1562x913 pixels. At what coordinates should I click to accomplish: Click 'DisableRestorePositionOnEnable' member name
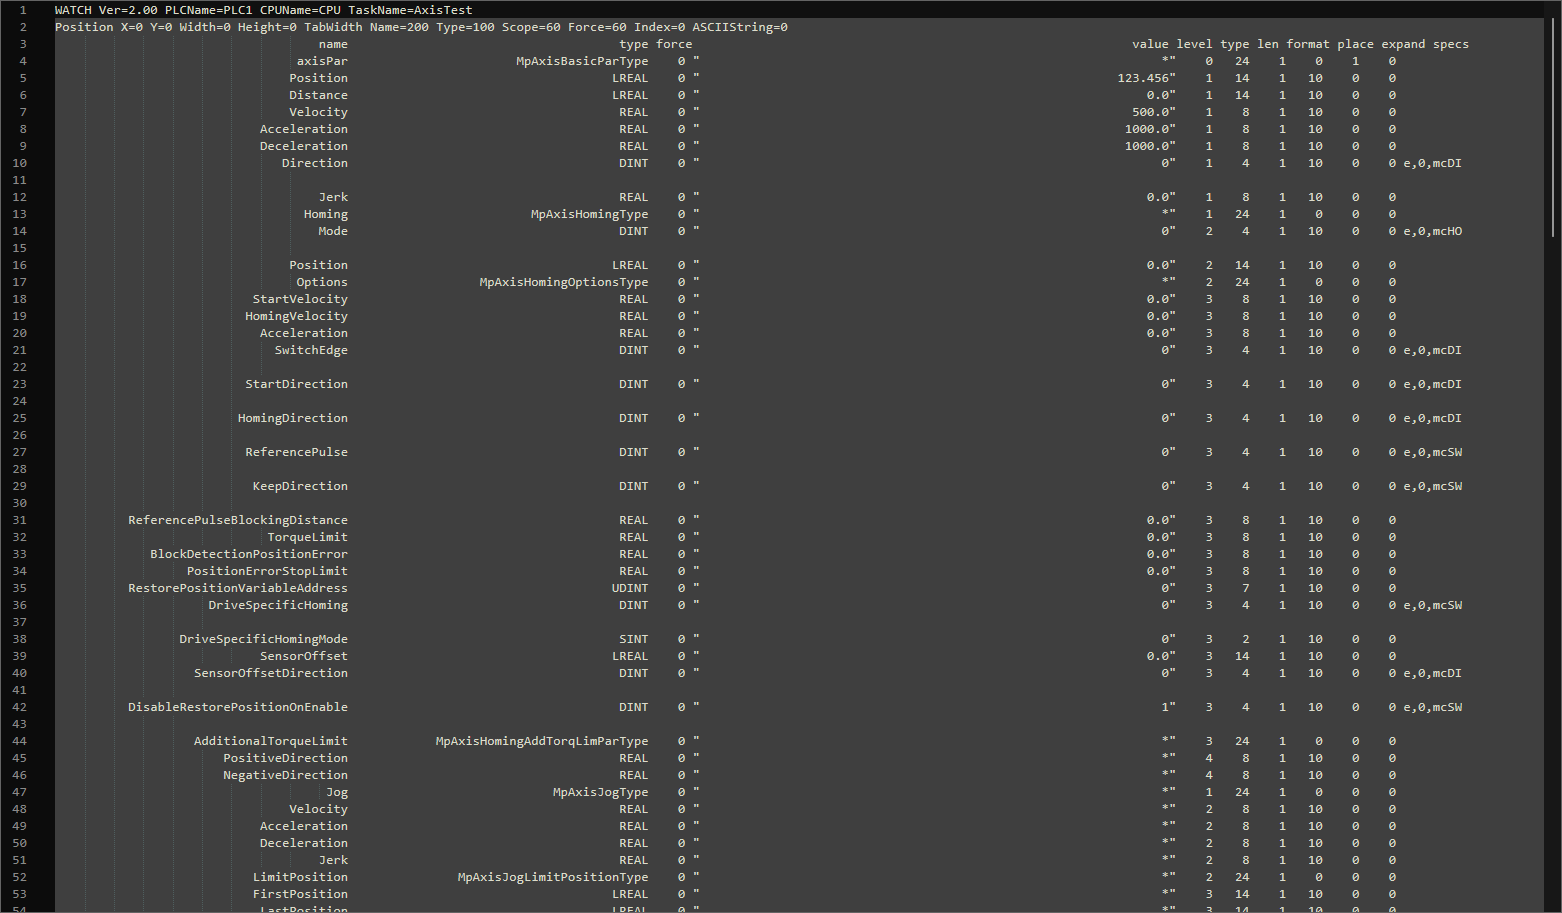238,707
